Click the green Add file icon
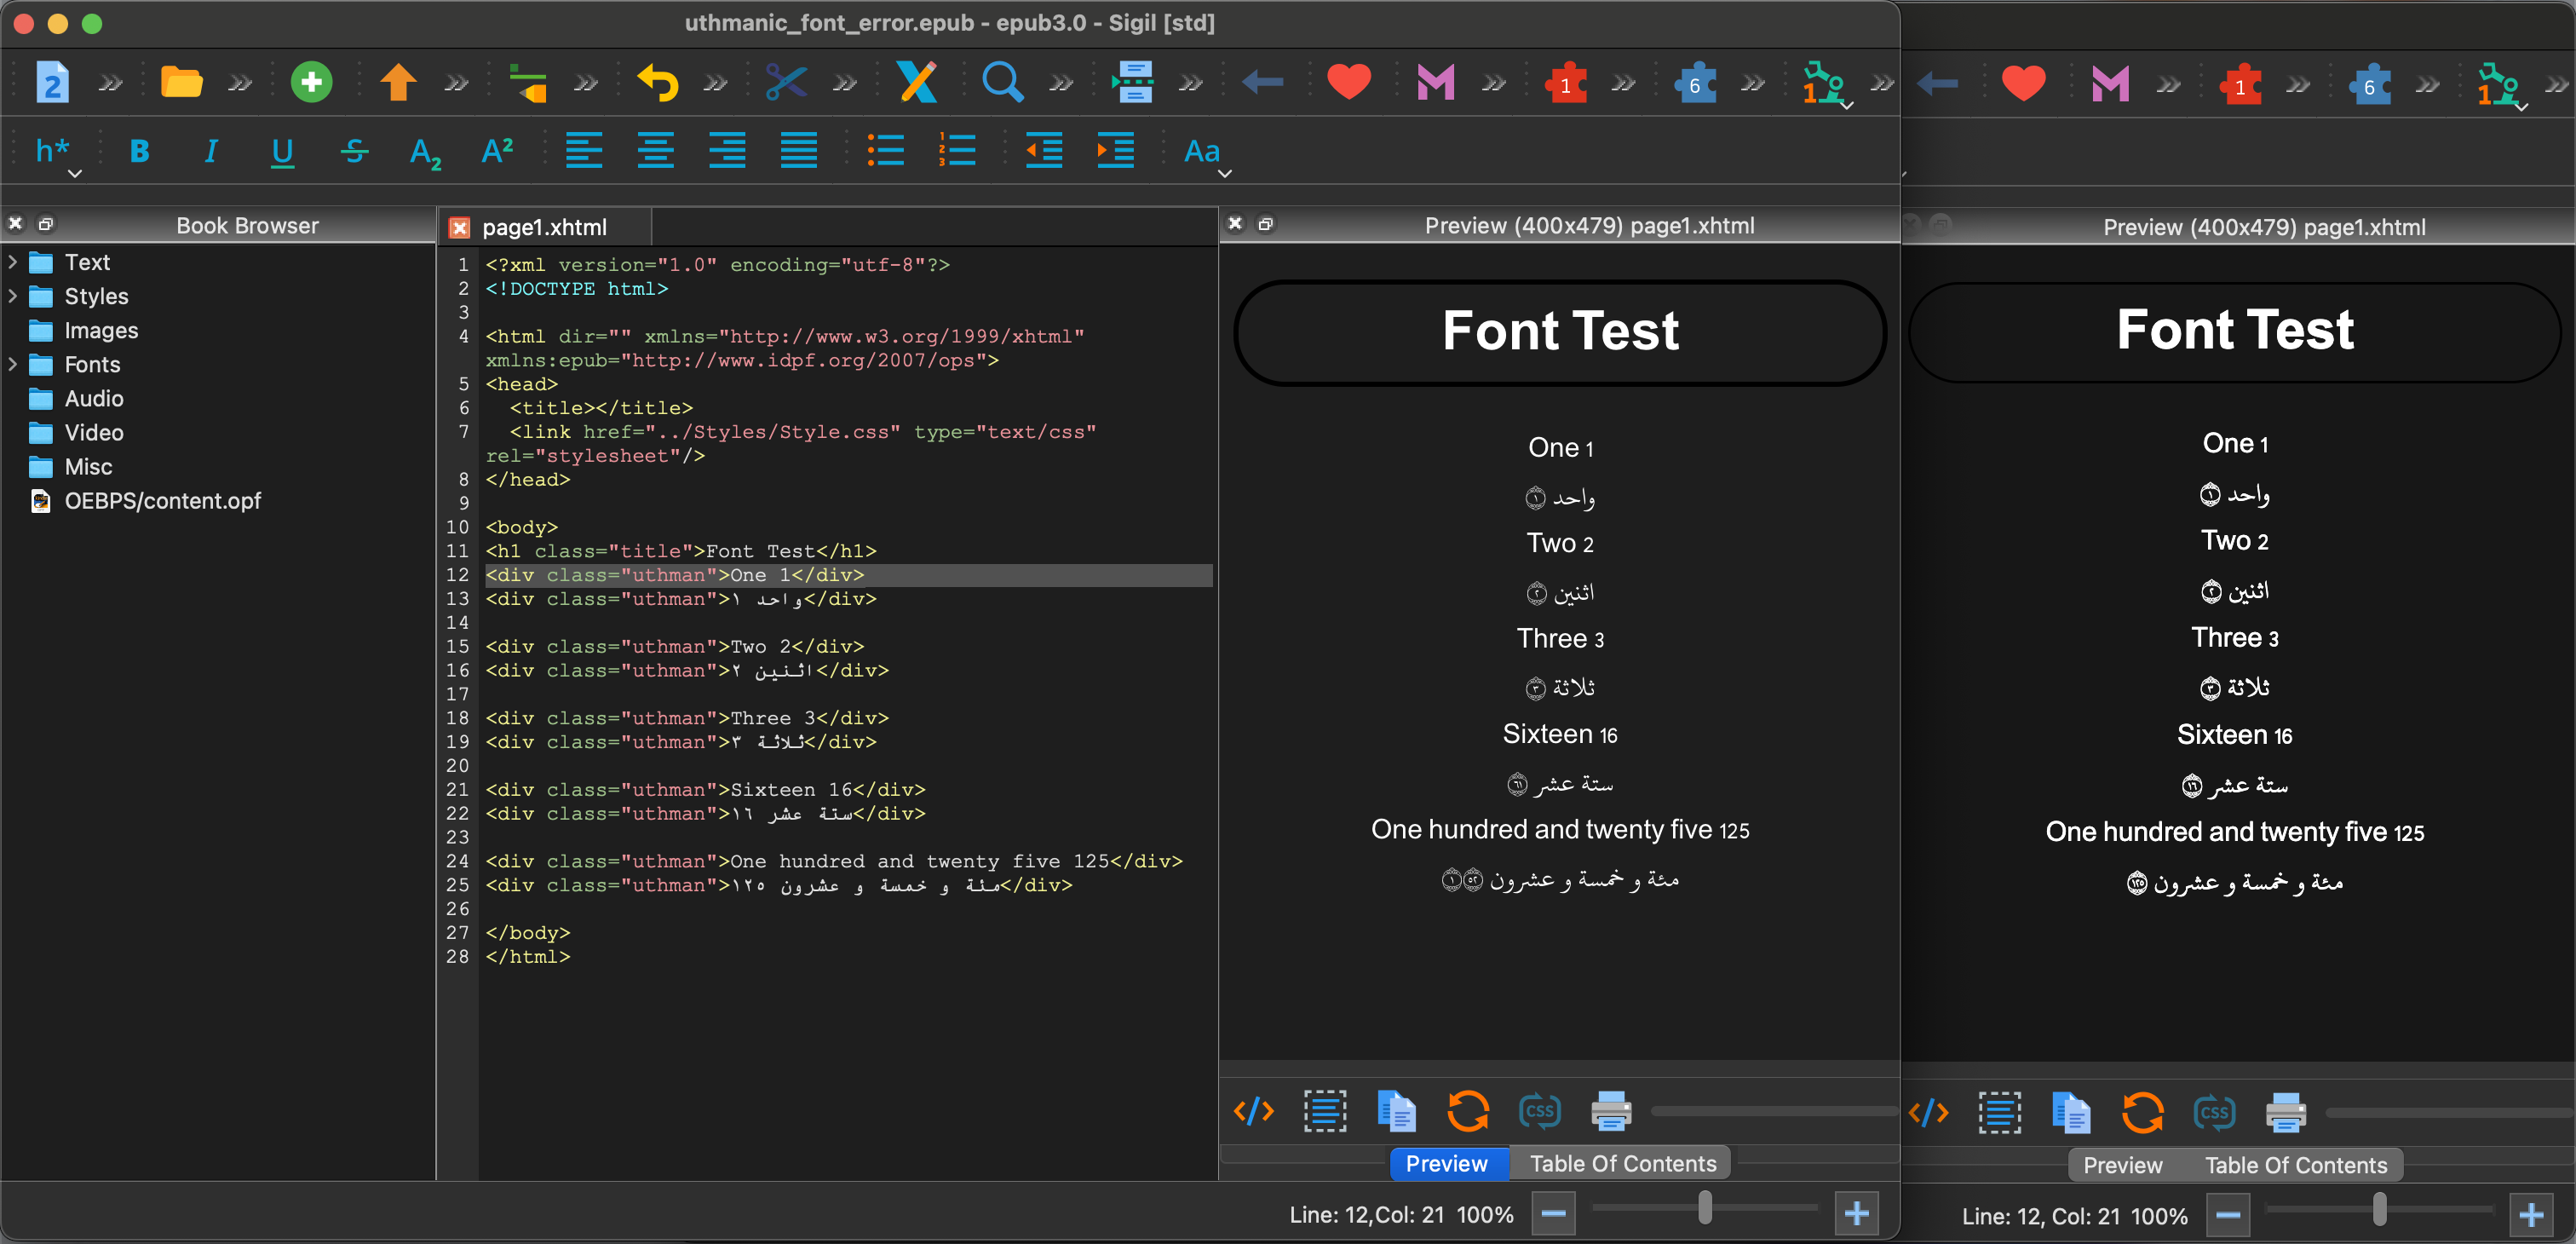 (311, 83)
